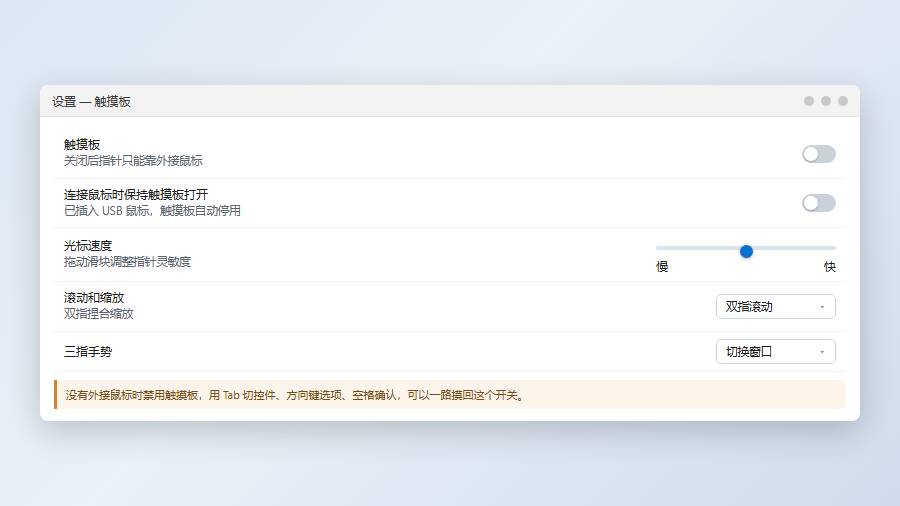Click the 光标速度 label

[88, 246]
